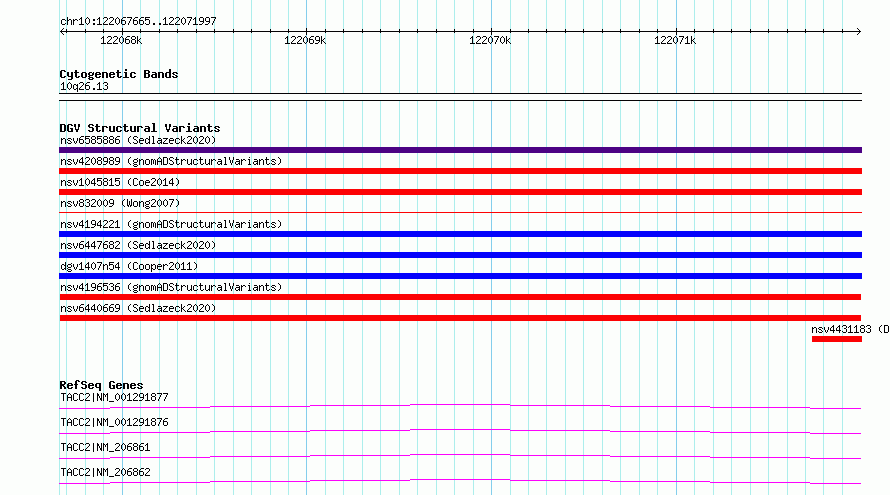Click the thin red nsv832009 variant line
890x495 pixels.
[x=460, y=213]
